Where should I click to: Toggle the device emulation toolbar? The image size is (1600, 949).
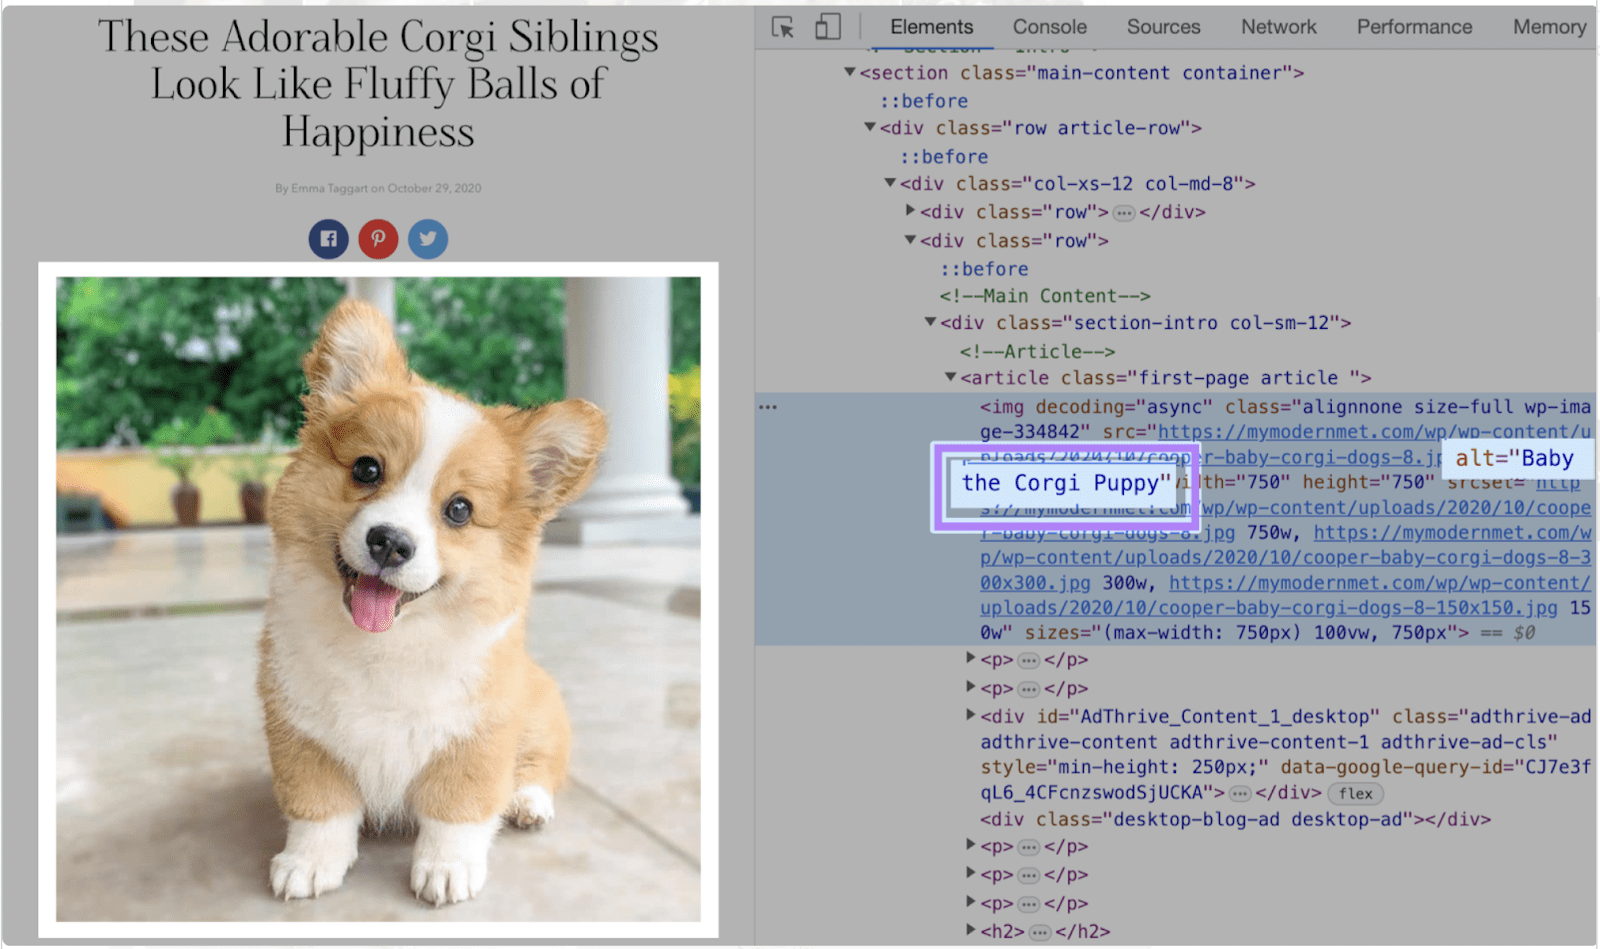[826, 27]
